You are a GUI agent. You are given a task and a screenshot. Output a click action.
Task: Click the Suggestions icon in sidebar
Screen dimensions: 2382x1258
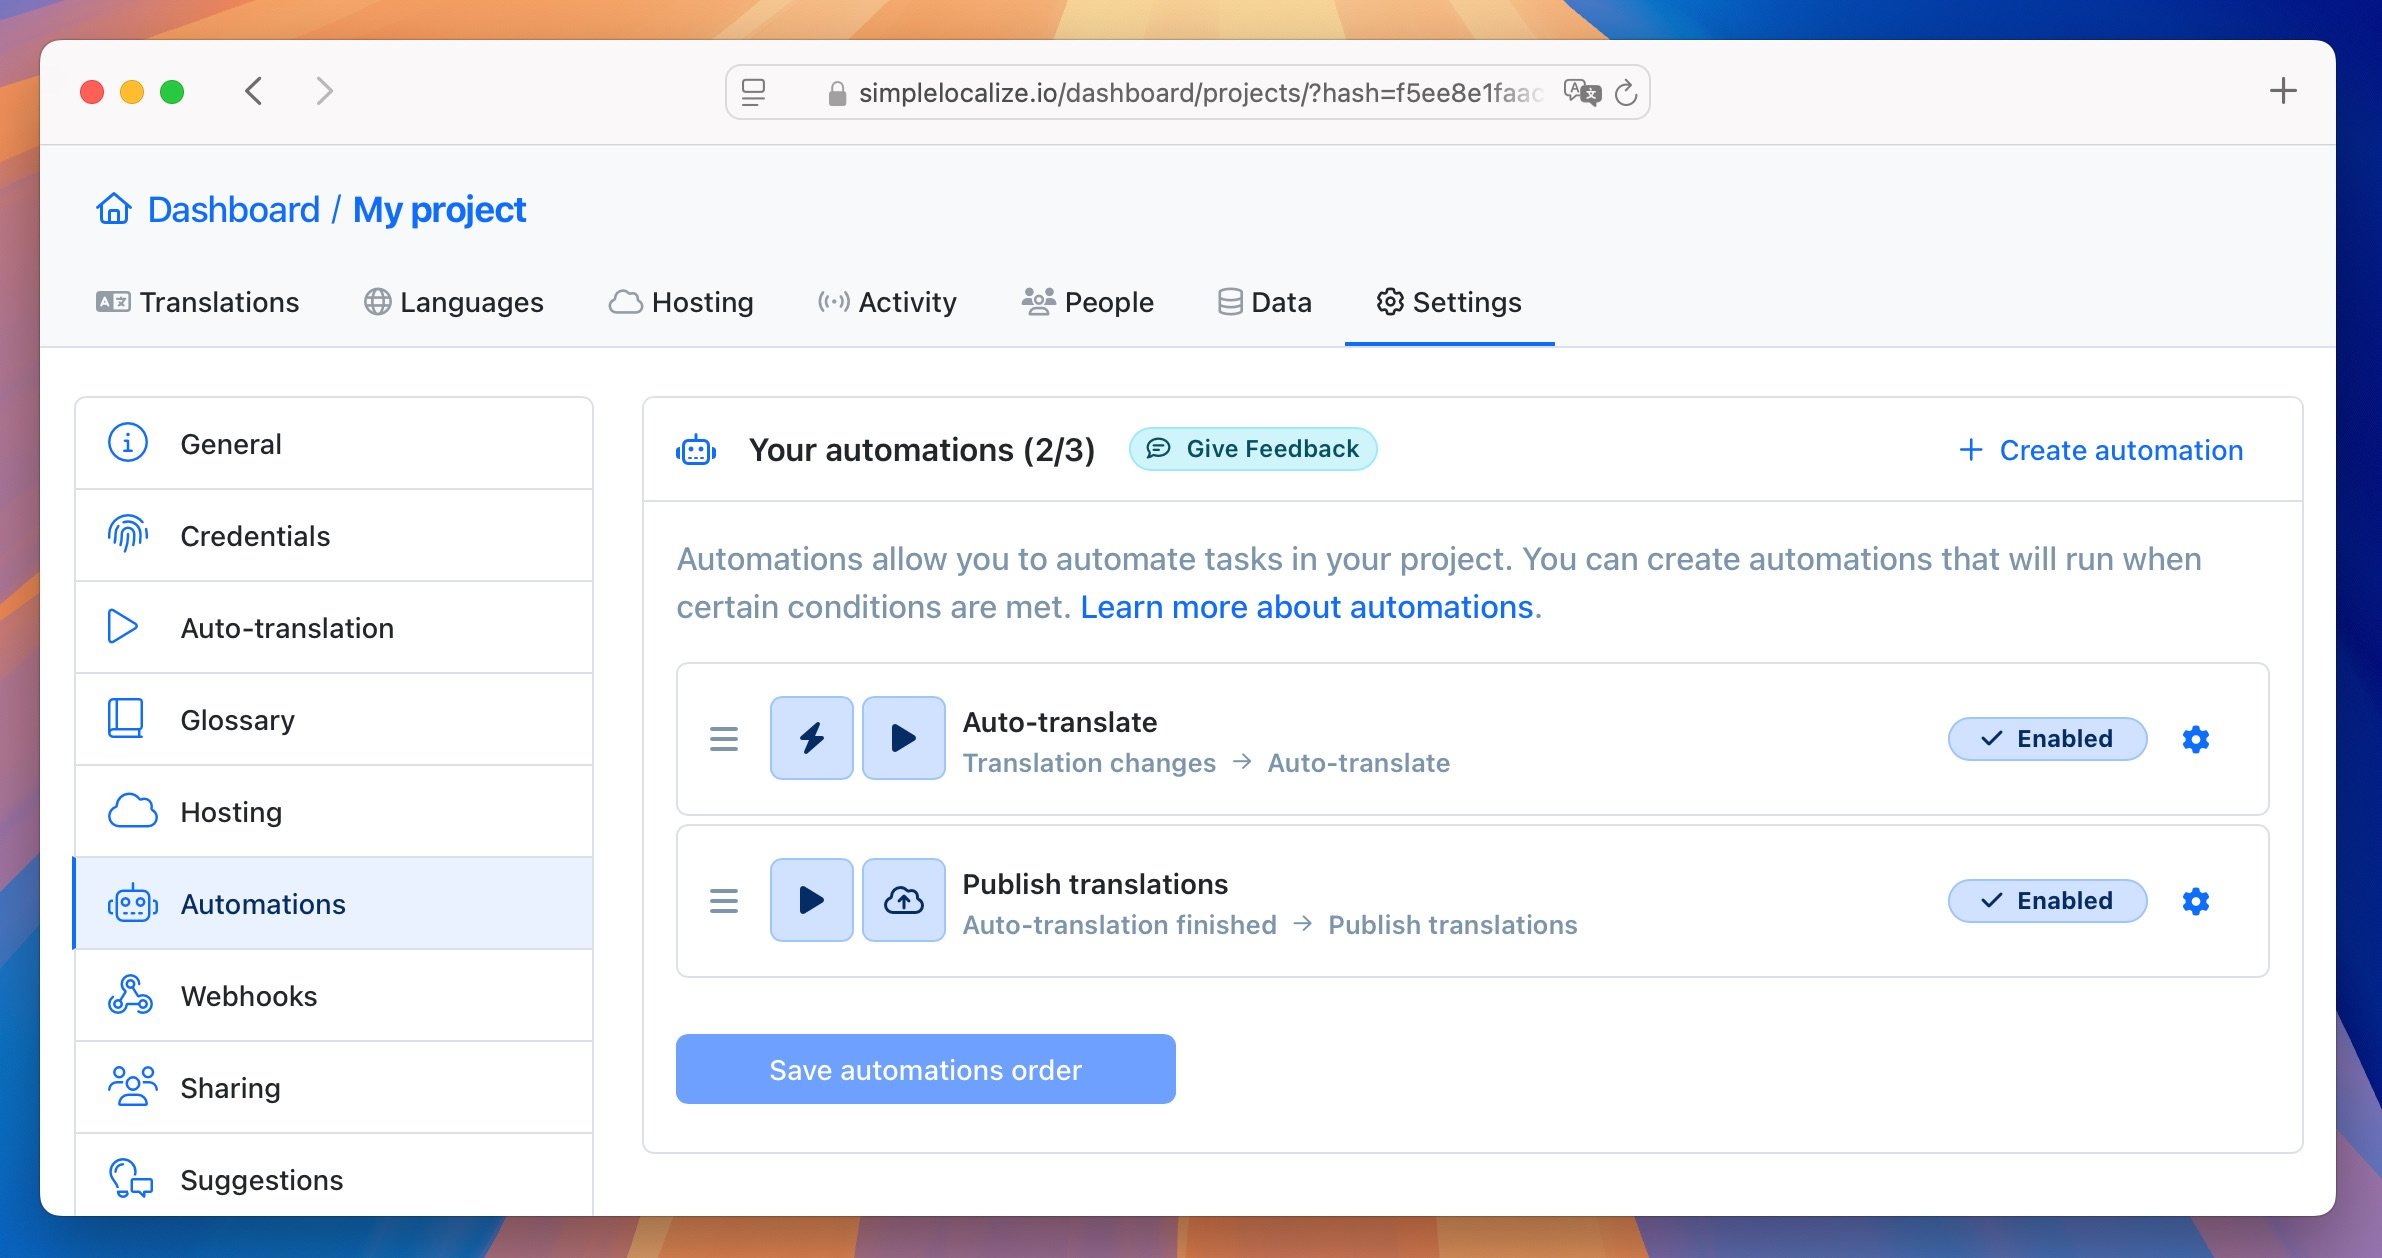(131, 1178)
